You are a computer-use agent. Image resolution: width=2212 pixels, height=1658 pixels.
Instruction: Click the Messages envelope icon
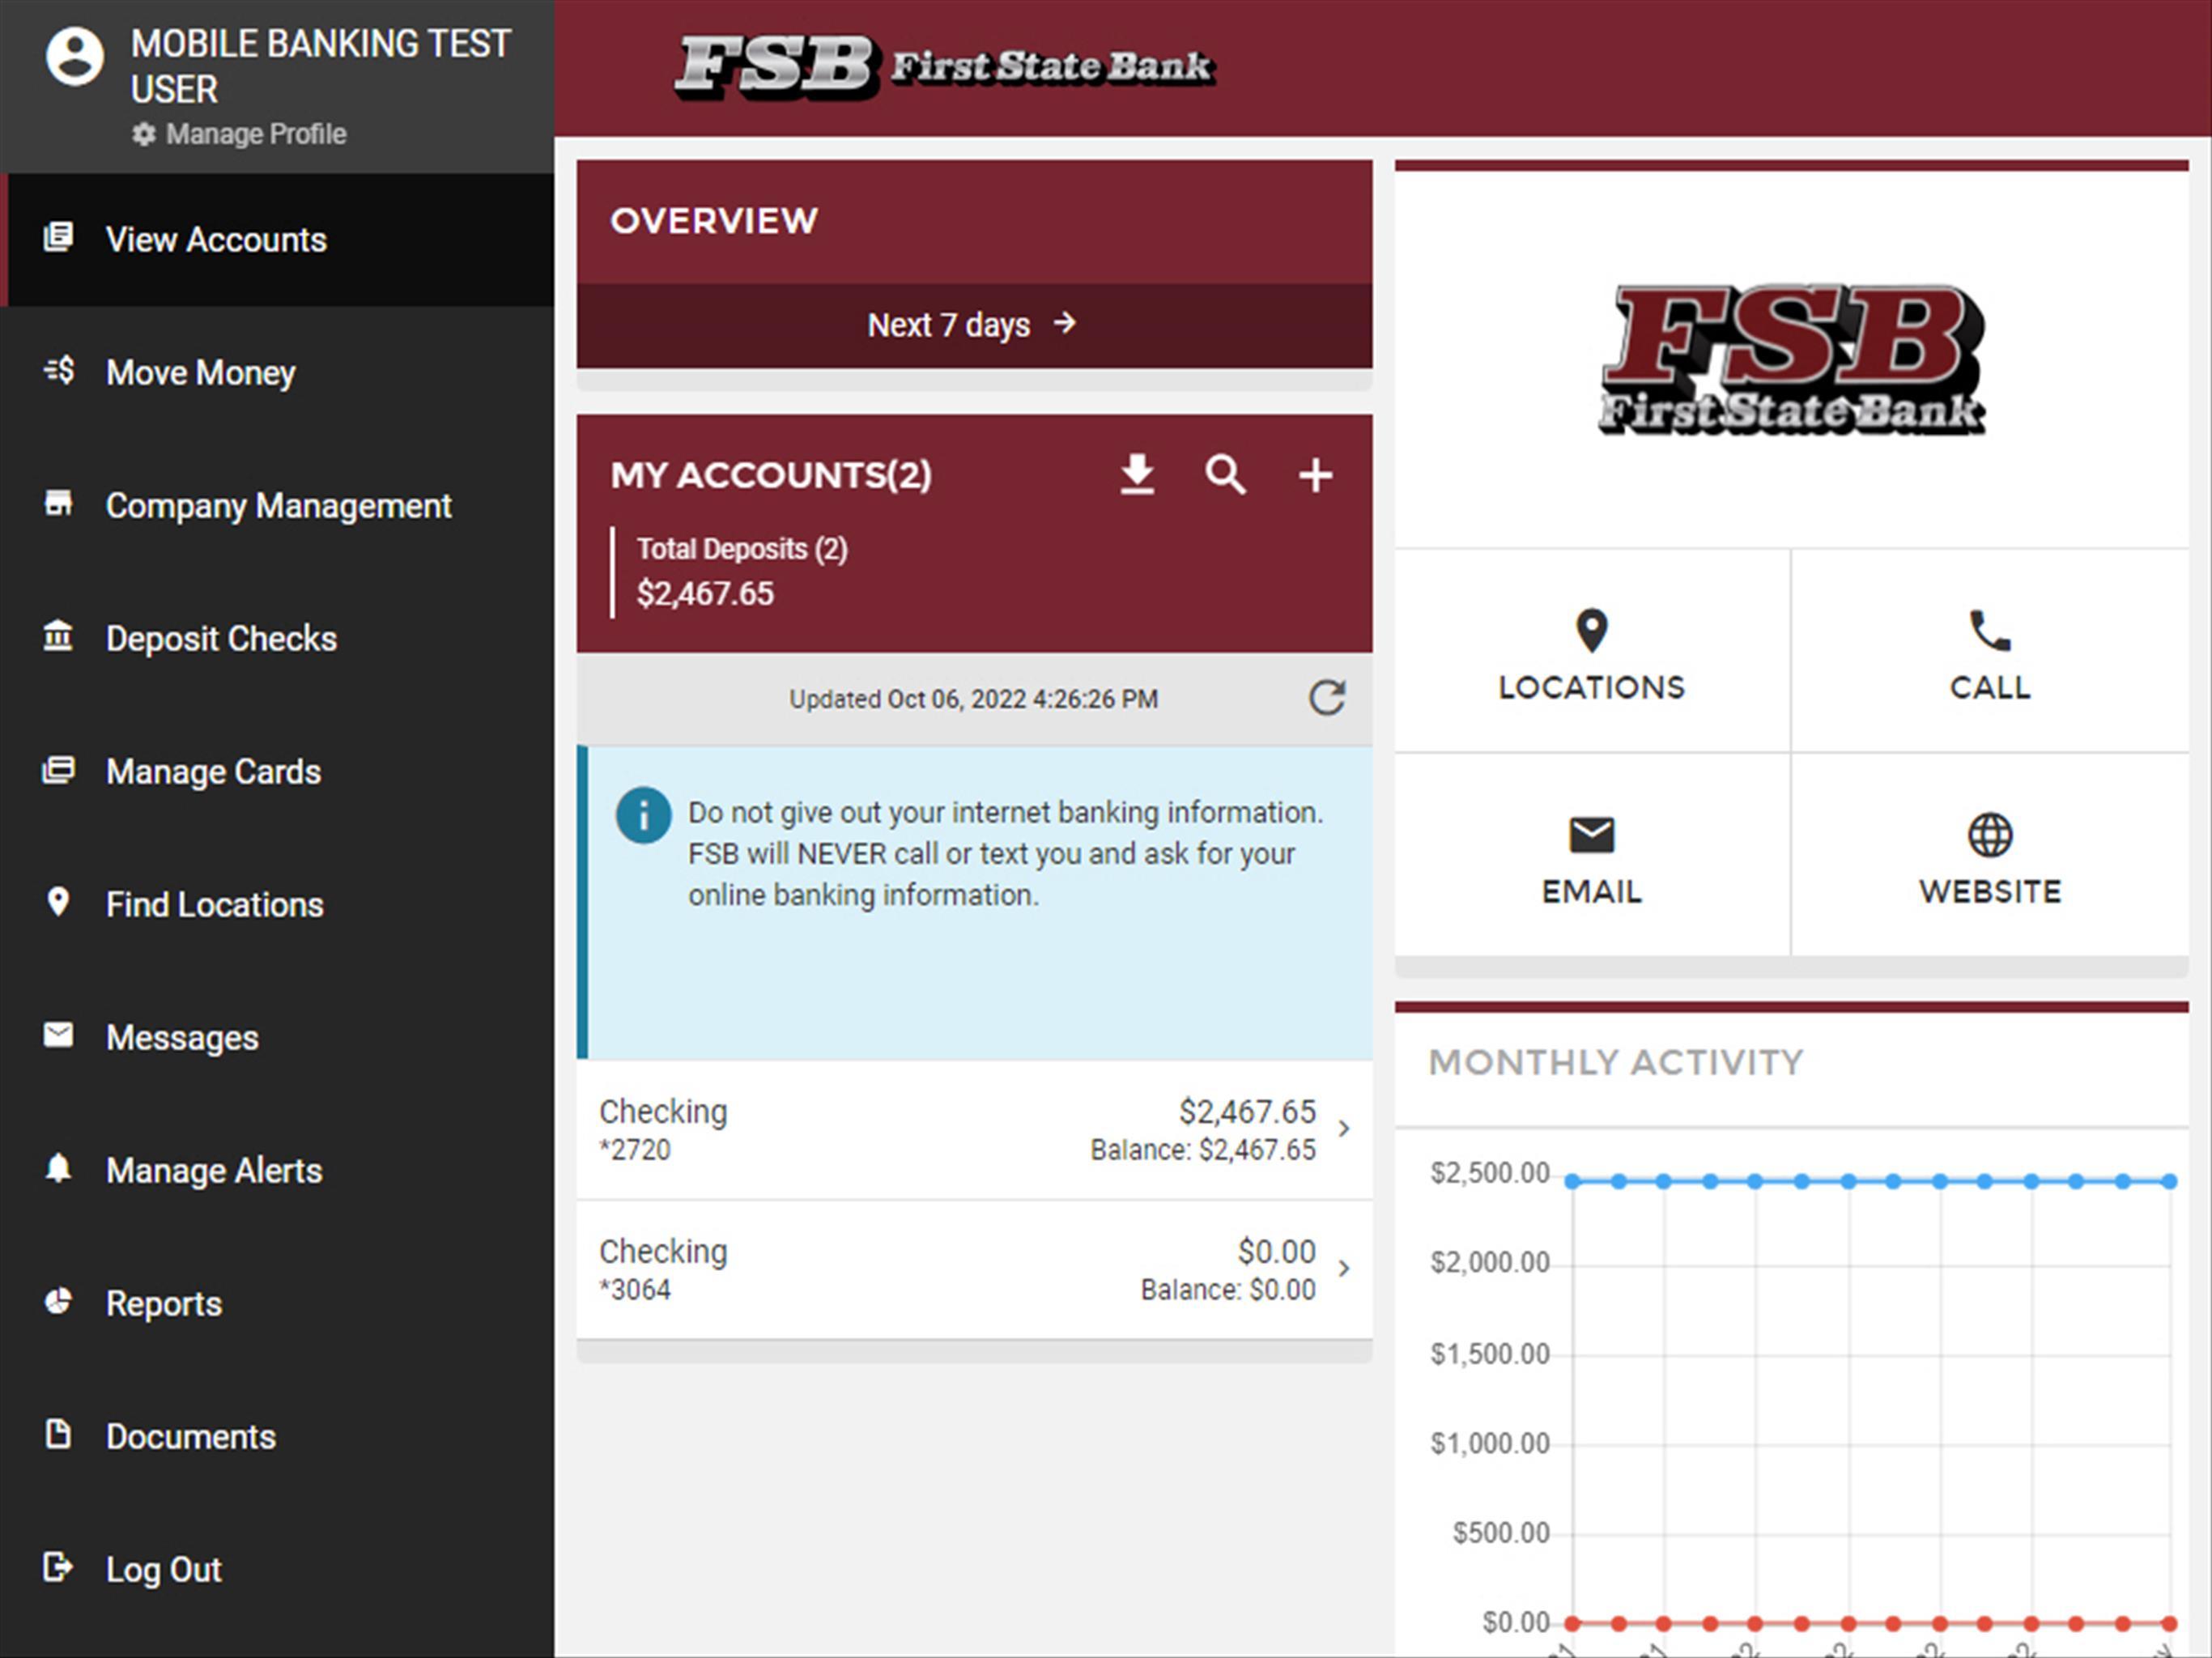pyautogui.click(x=58, y=1035)
